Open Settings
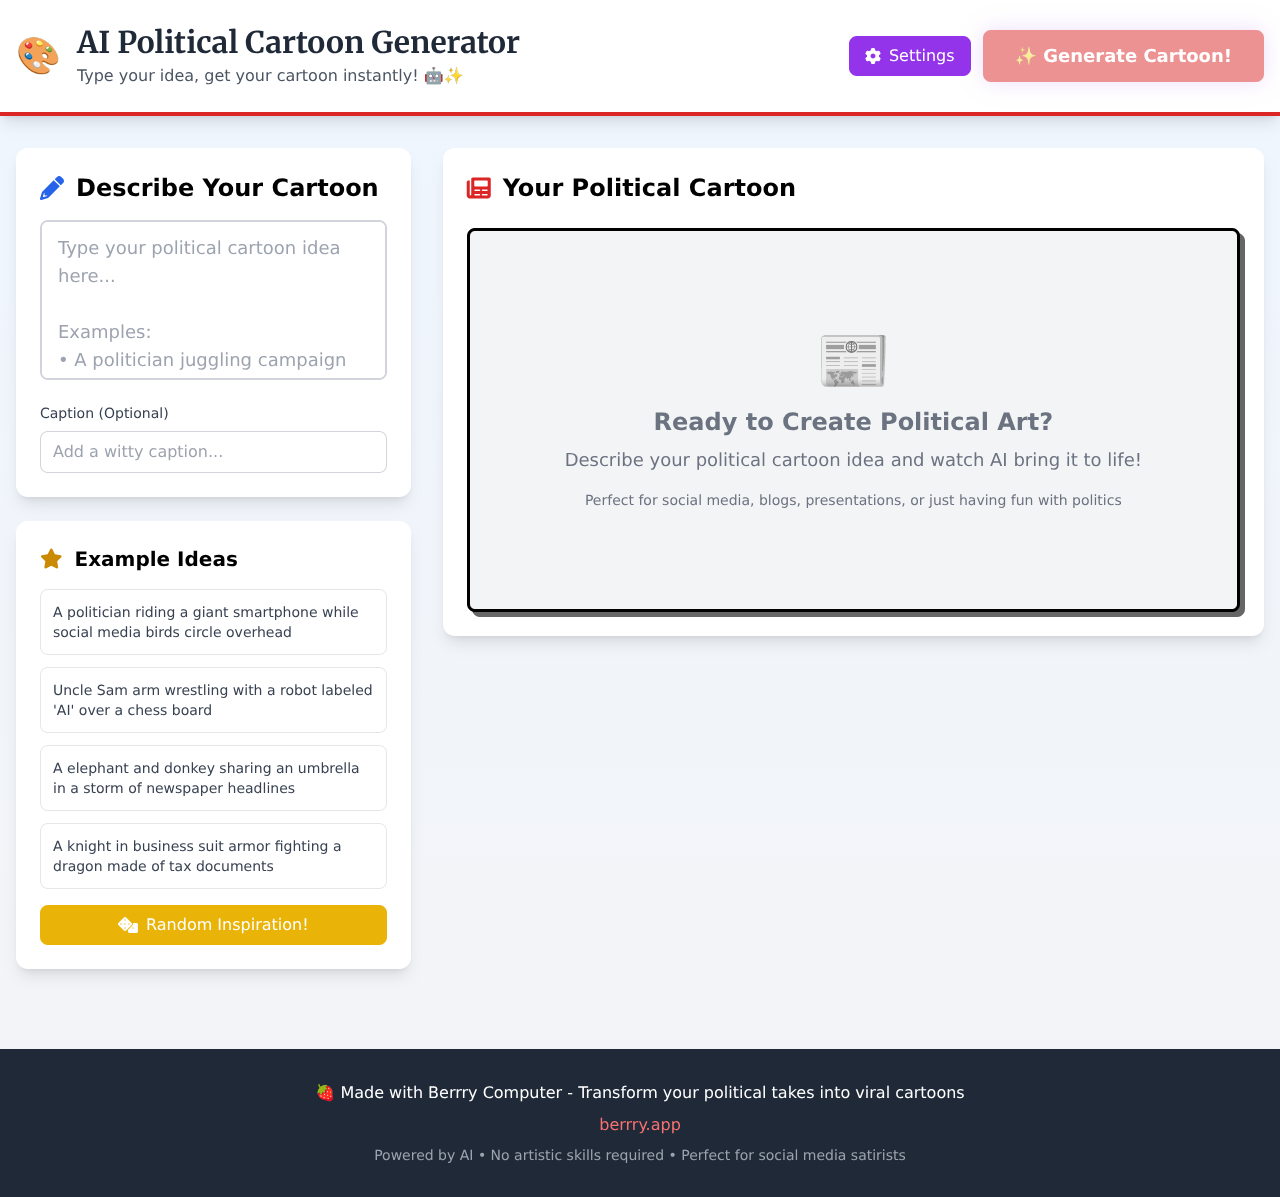1280x1197 pixels. click(x=909, y=56)
